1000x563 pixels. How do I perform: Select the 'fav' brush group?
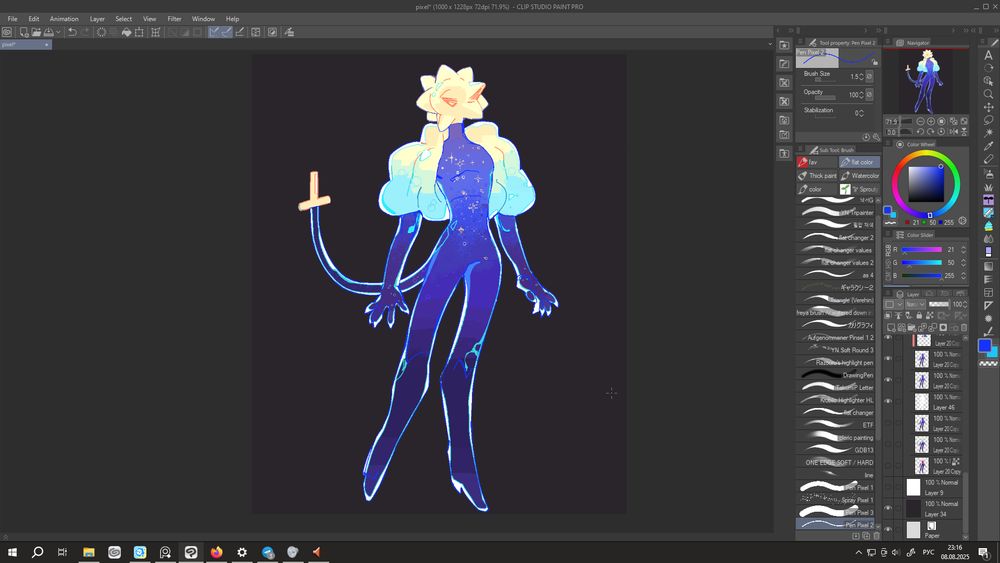(817, 162)
